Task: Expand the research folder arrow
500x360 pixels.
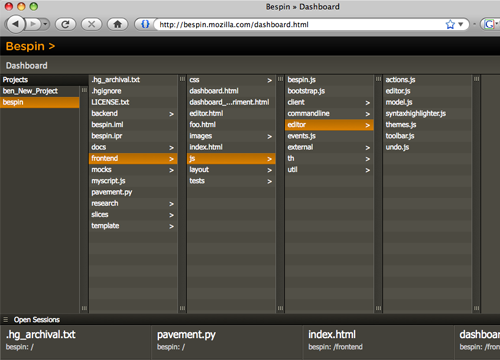Action: coord(171,204)
